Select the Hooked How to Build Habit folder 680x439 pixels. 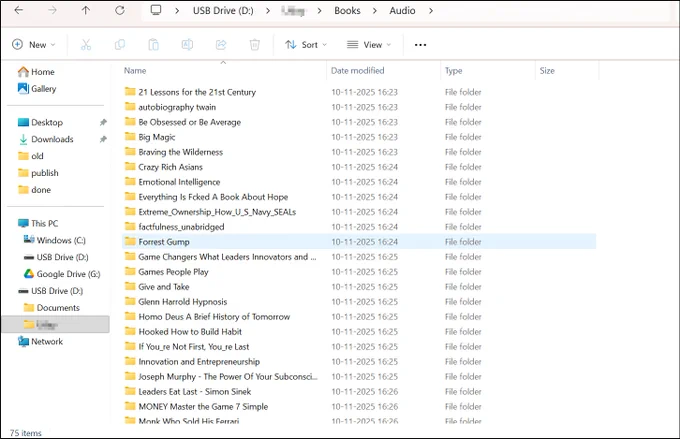pos(190,332)
